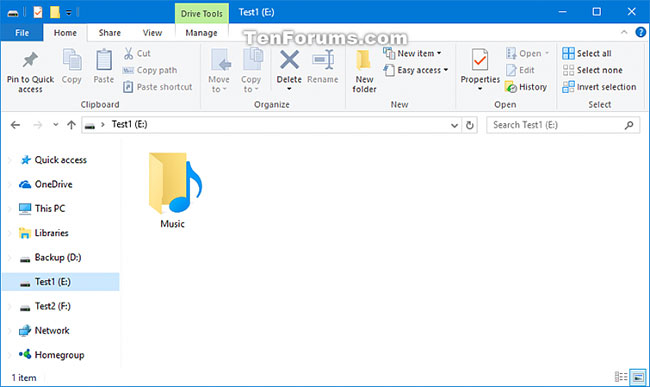This screenshot has width=650, height=387.
Task: Select Homegroup in navigation pane
Action: point(61,355)
